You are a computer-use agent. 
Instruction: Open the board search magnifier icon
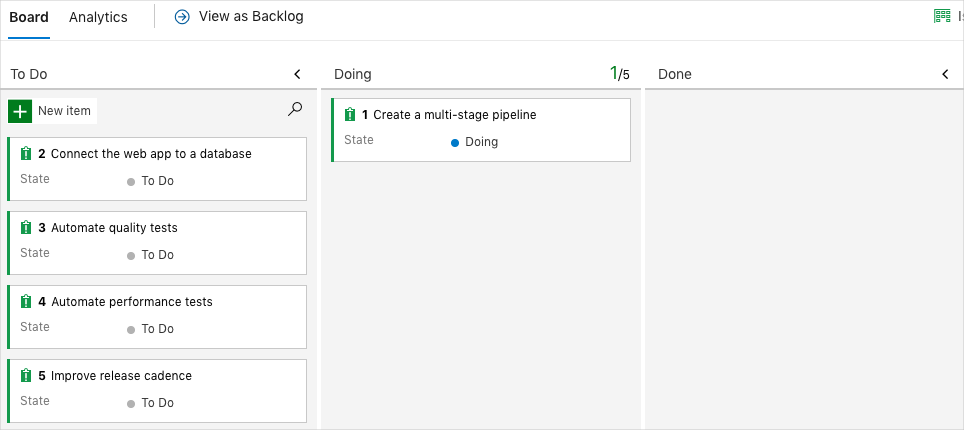point(295,110)
